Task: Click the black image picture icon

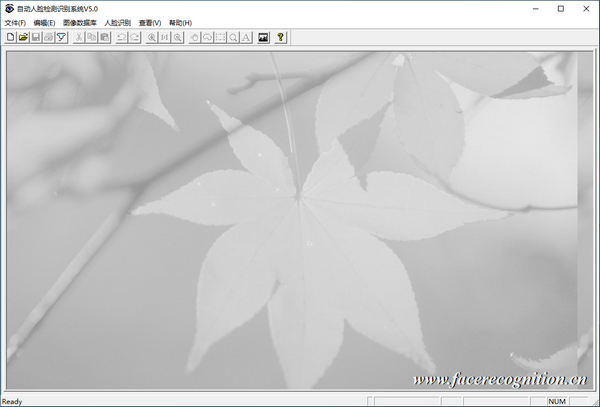Action: click(x=264, y=37)
